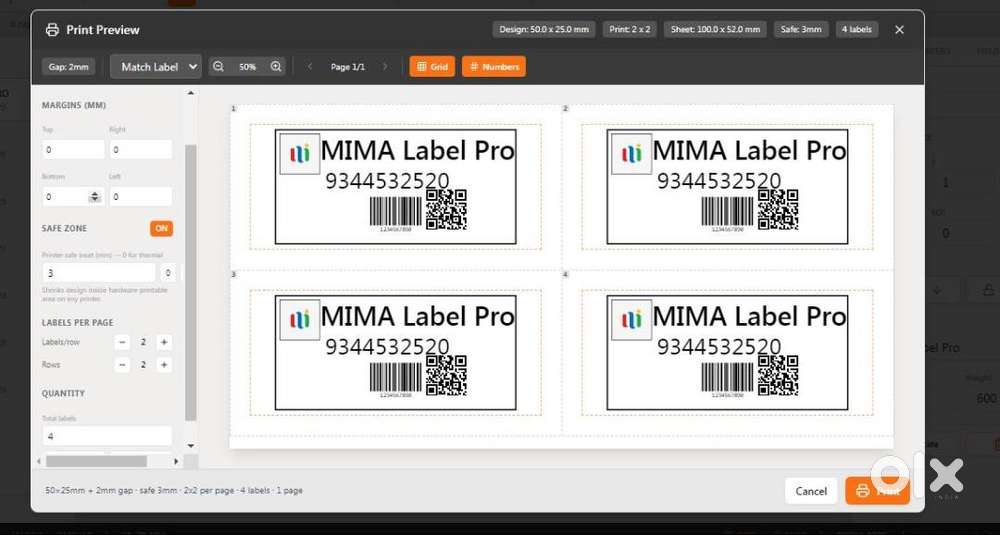Click the Sheet: 100.0 x 52.0 mm chip
Screen dimensions: 1000x535
[x=715, y=29]
